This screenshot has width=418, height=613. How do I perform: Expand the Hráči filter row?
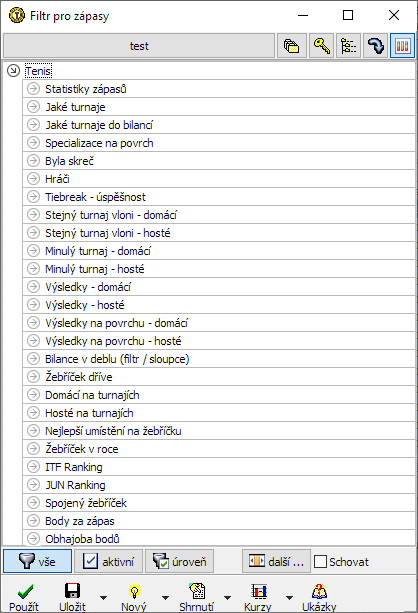pos(34,179)
